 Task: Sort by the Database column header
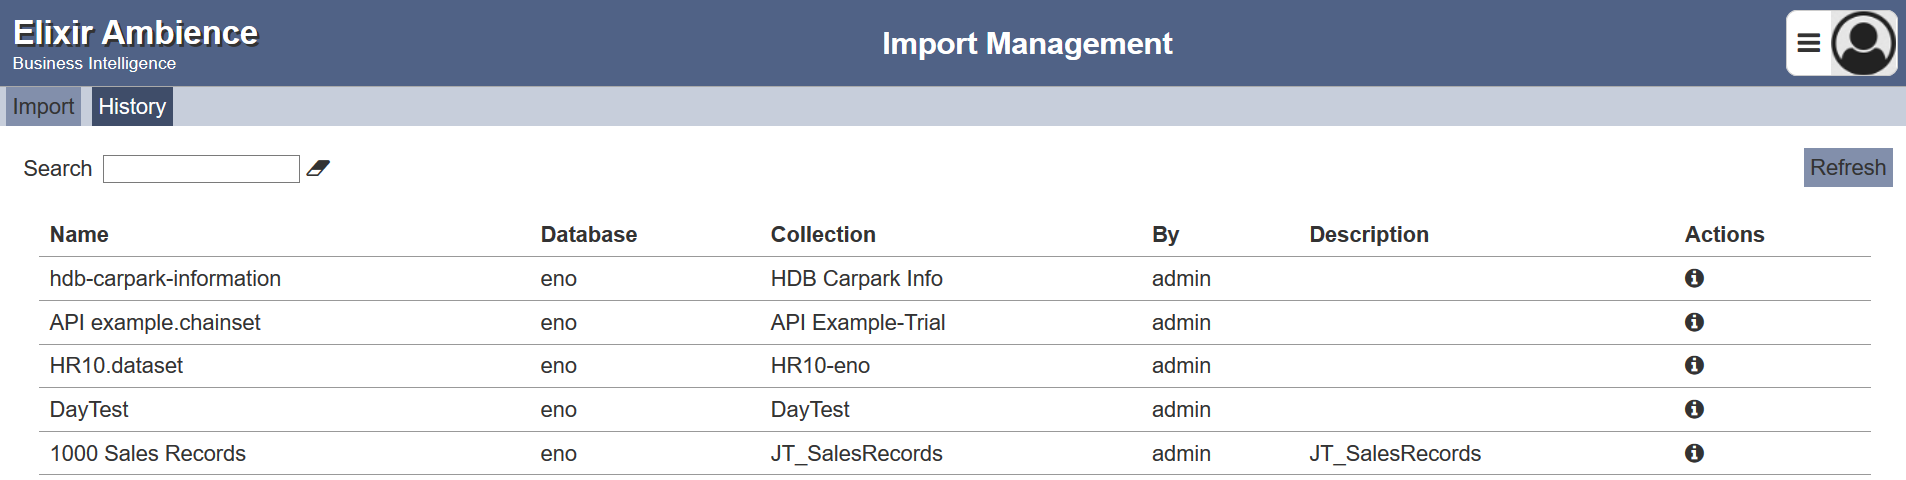pos(588,234)
